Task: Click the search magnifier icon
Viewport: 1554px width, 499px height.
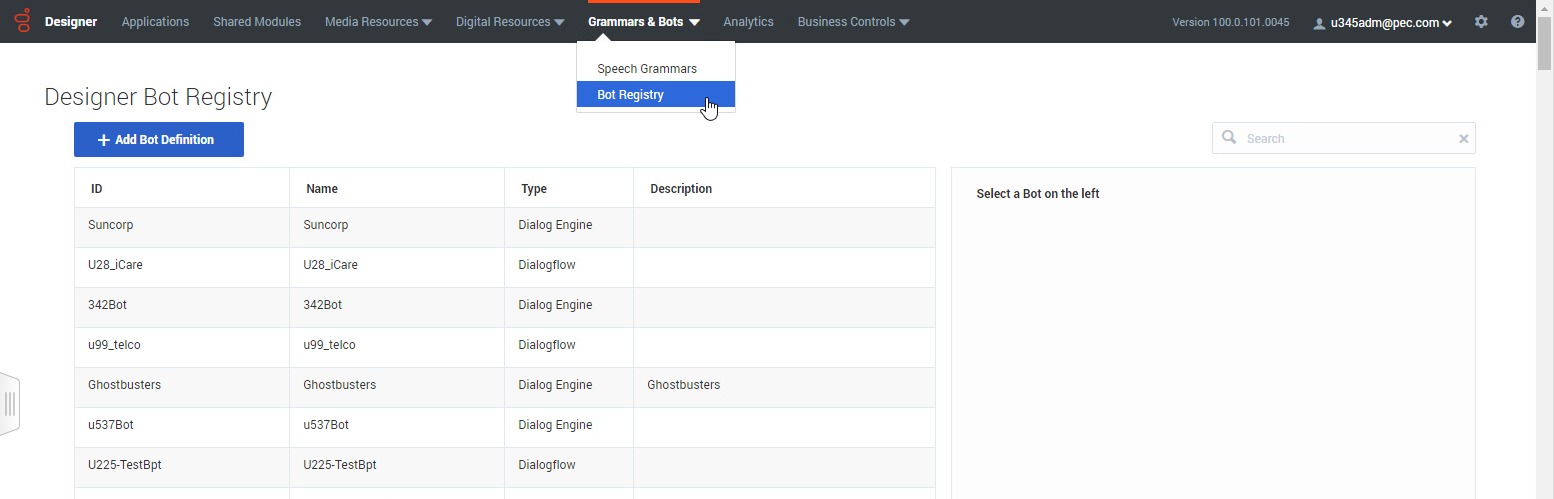Action: (x=1228, y=138)
